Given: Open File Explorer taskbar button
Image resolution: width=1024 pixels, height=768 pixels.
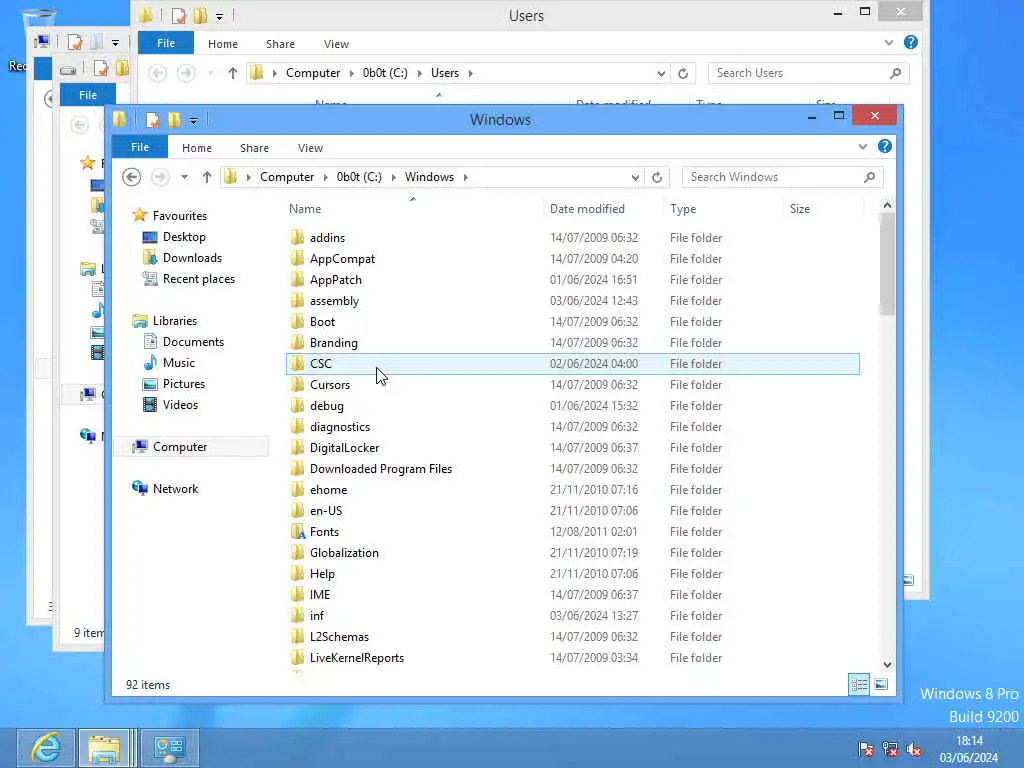Looking at the screenshot, I should click(104, 748).
